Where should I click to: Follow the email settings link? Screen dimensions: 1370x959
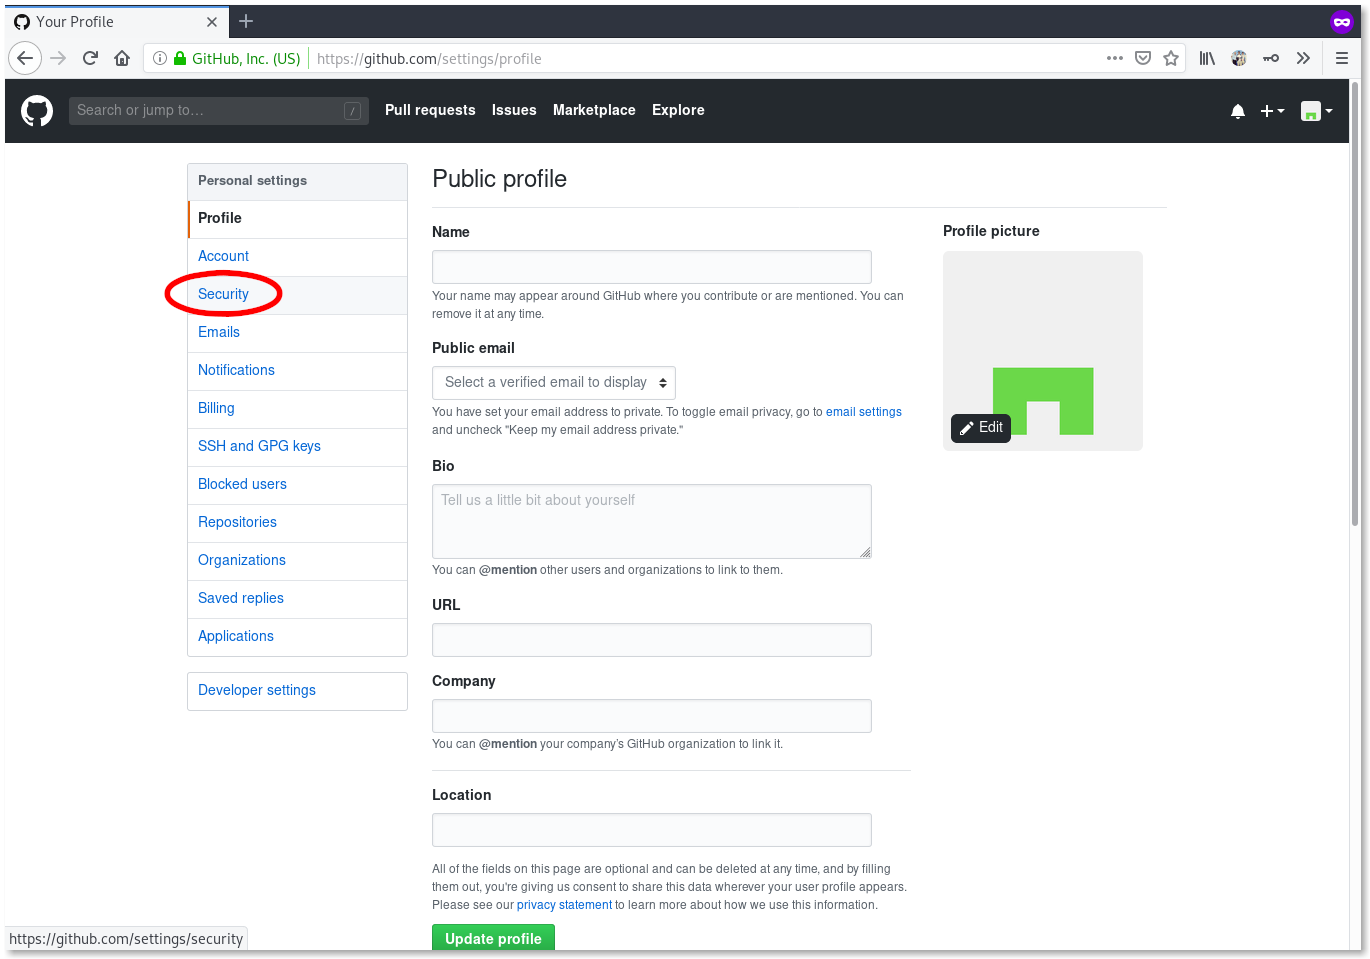coord(864,412)
